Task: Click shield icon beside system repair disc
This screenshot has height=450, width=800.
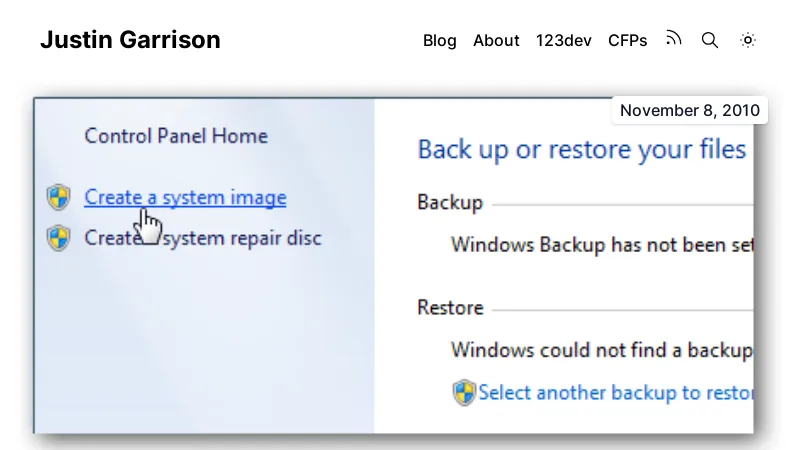Action: coord(59,238)
